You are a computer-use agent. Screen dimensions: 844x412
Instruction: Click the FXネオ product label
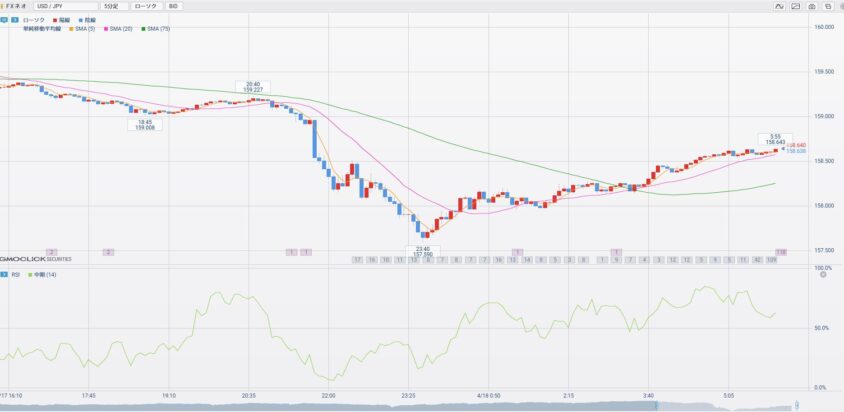[x=18, y=6]
